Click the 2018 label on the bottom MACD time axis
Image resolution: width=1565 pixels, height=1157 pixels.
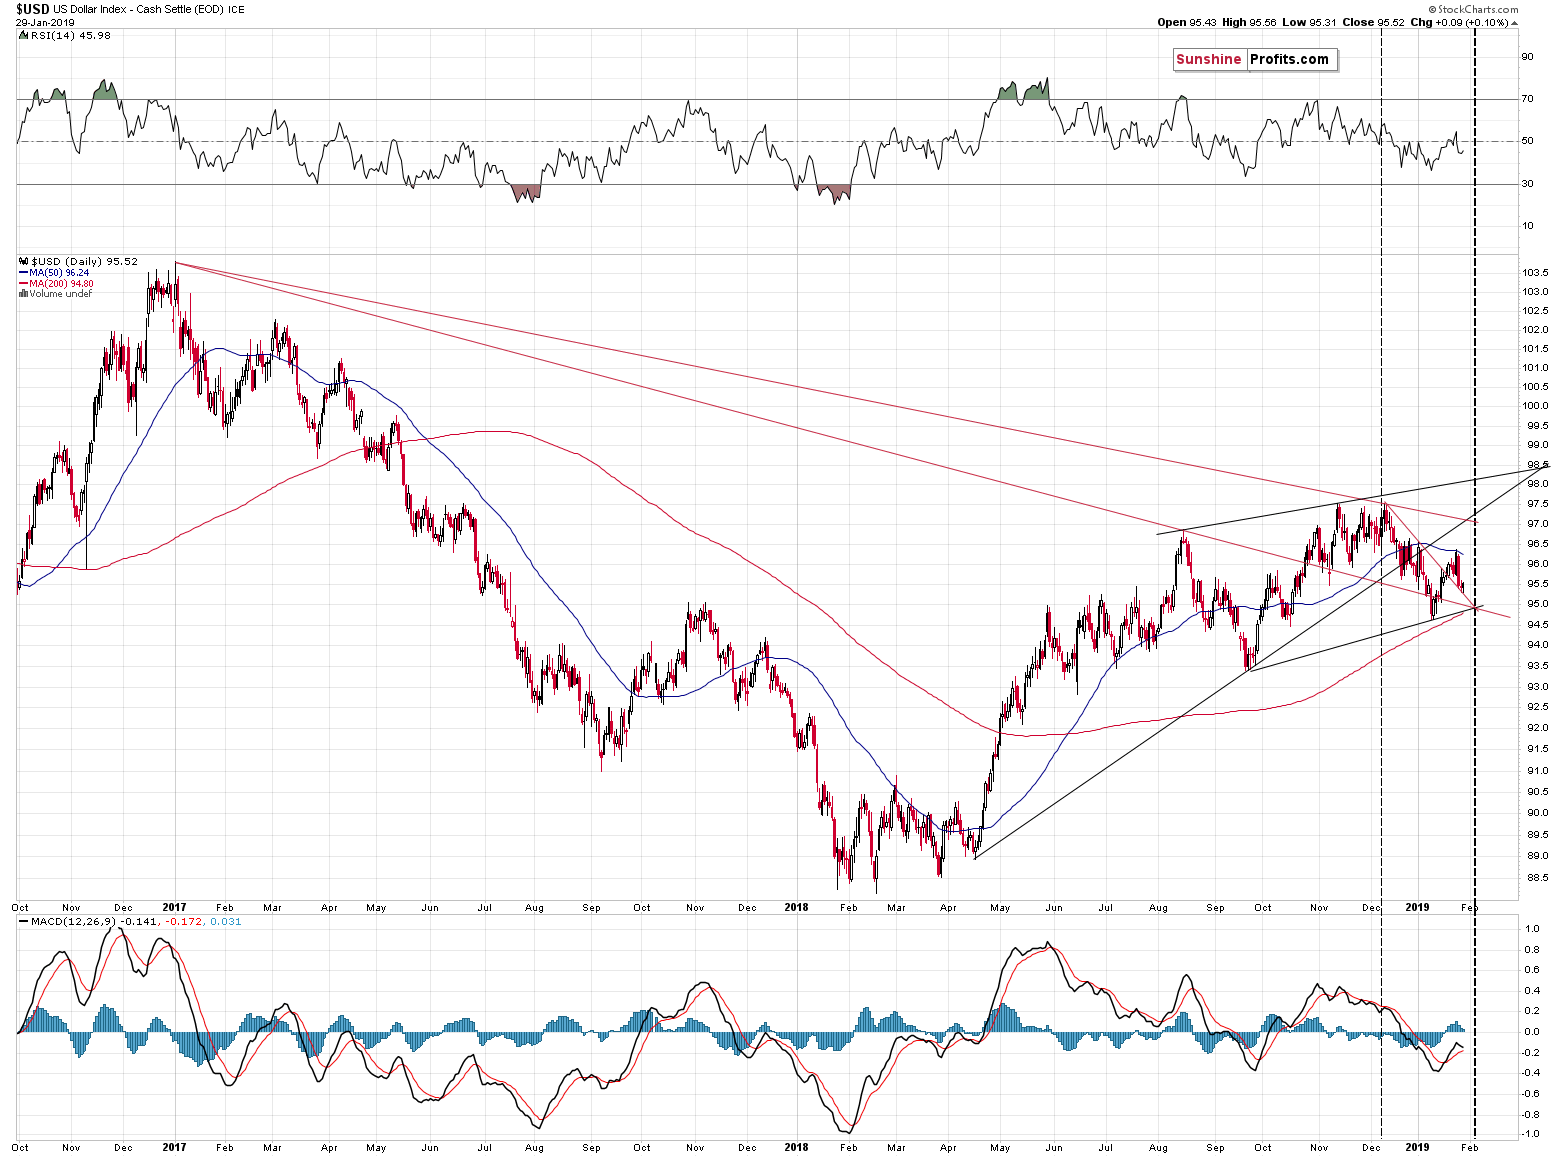tap(796, 1148)
